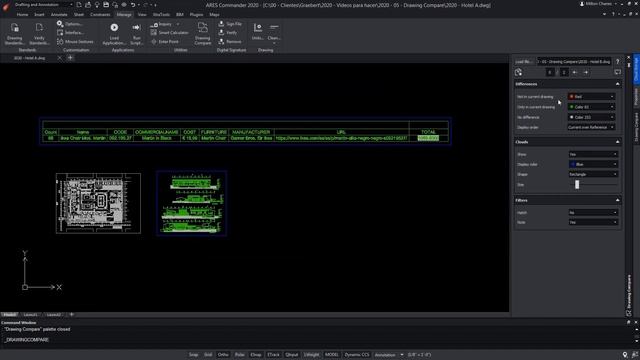The height and width of the screenshot is (360, 640).
Task: Click the red color swatch for Not in current drawing
Action: 571,97
